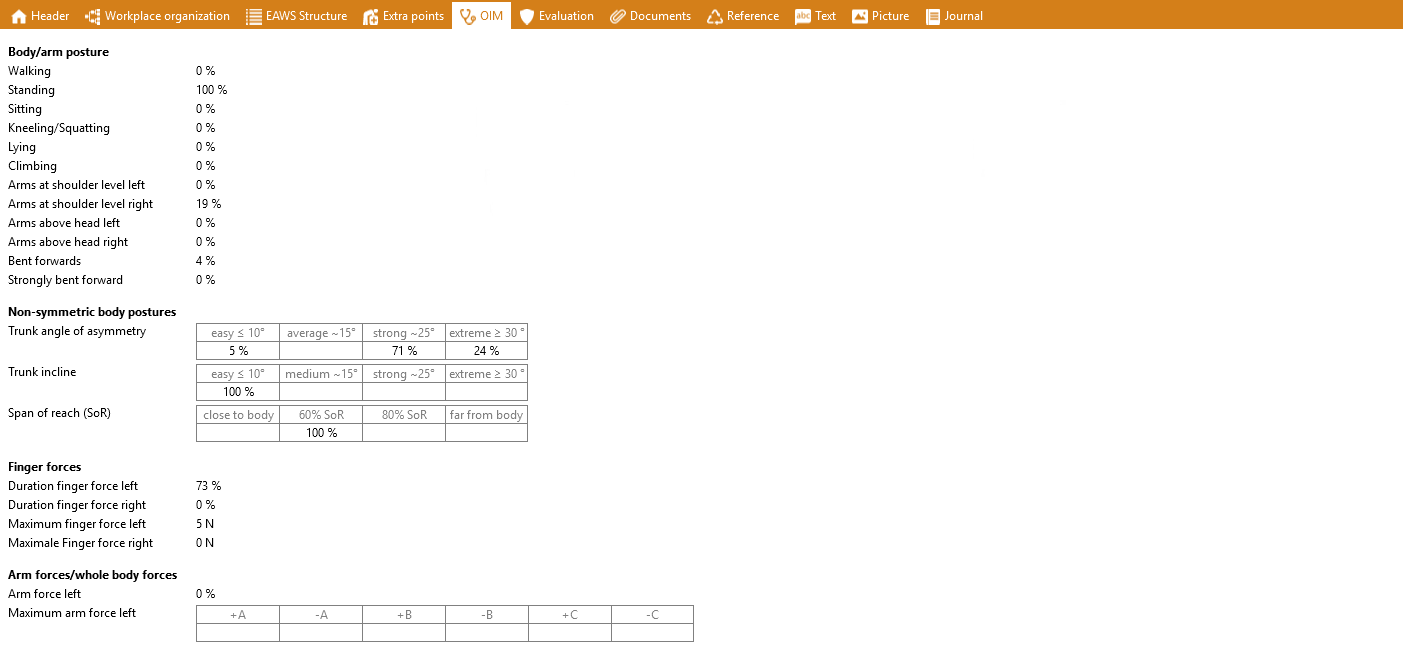This screenshot has height=645, width=1403.
Task: Click the 60% SoR value cell
Action: click(321, 433)
